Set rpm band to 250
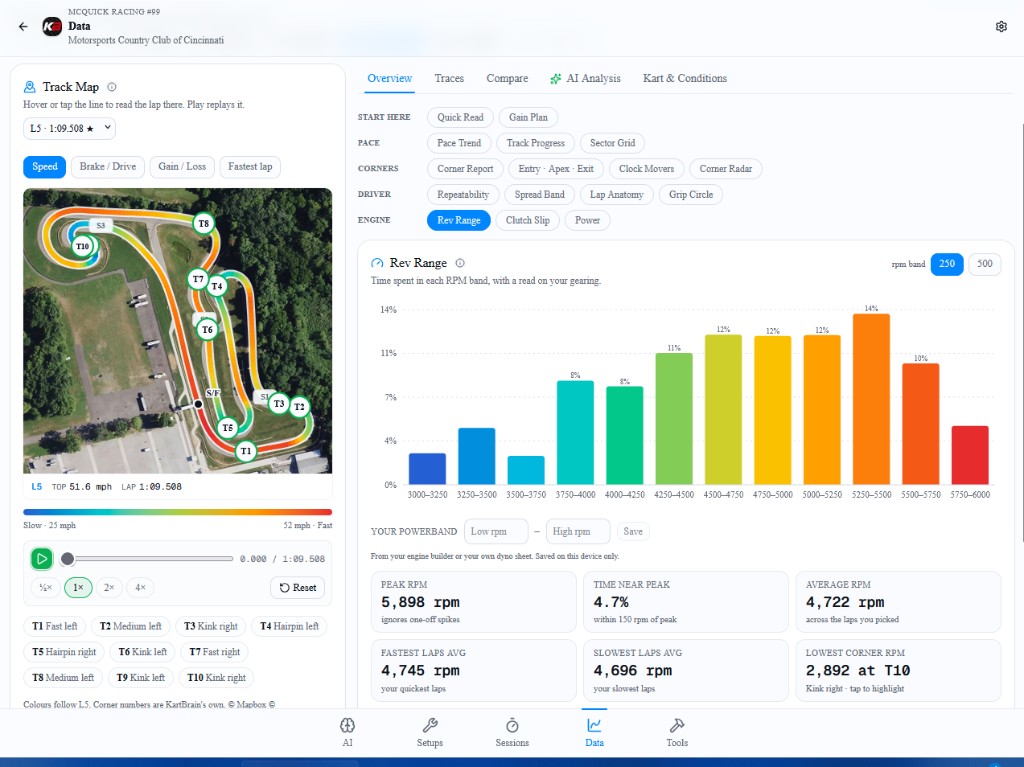This screenshot has height=767, width=1024. pyautogui.click(x=947, y=264)
